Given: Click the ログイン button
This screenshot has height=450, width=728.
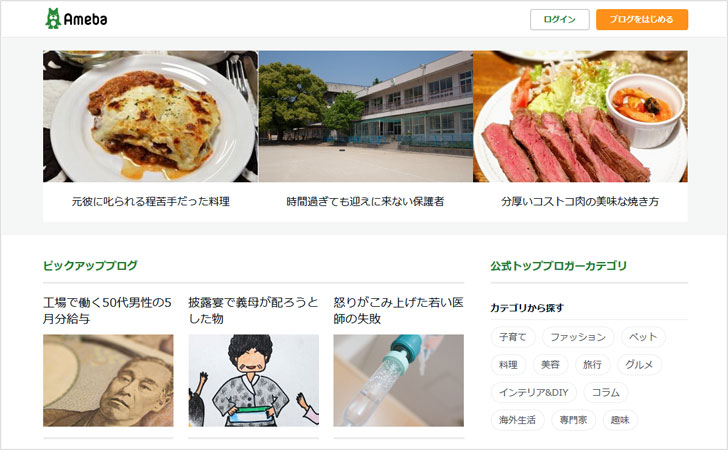Looking at the screenshot, I should coord(559,20).
